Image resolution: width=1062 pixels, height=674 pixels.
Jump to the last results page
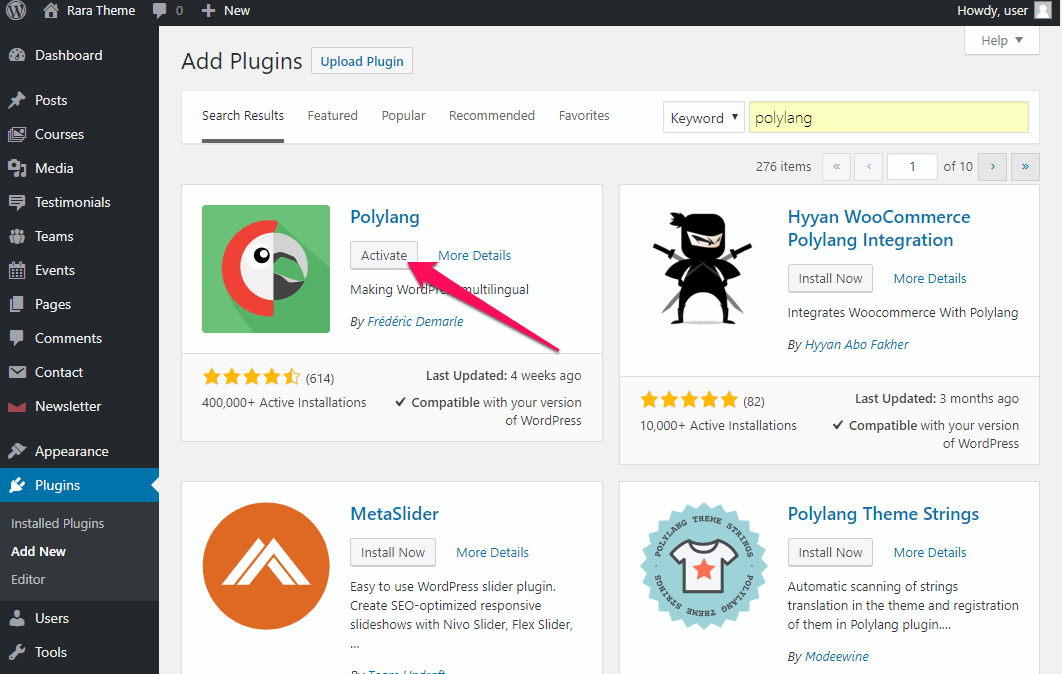pyautogui.click(x=1025, y=167)
